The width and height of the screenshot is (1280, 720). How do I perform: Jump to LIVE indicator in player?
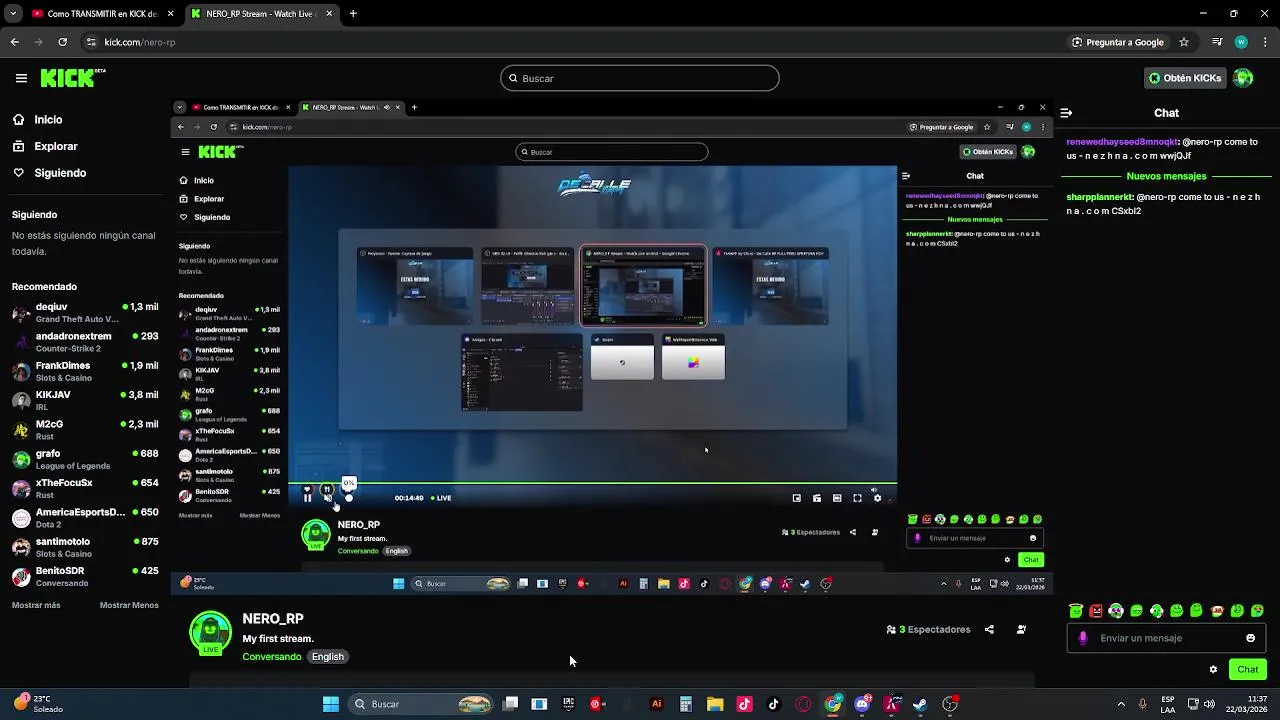(440, 498)
